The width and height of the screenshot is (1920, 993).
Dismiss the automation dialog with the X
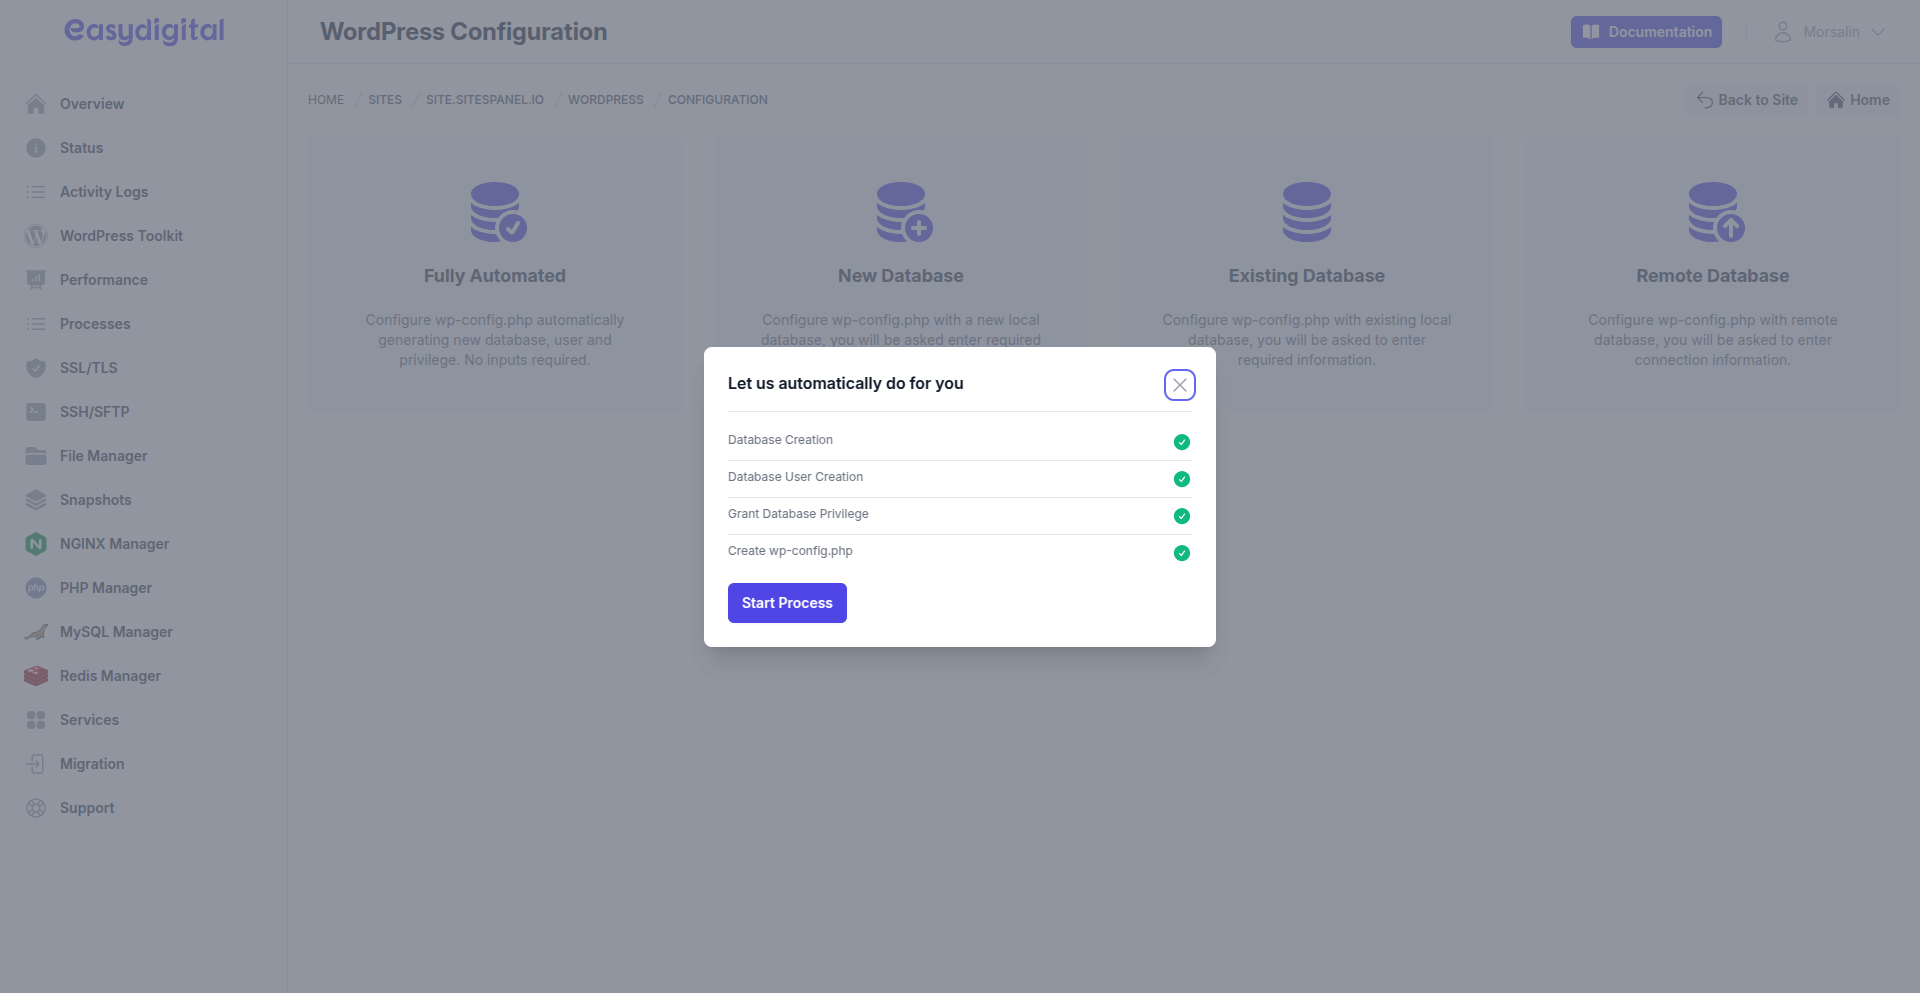[1179, 384]
